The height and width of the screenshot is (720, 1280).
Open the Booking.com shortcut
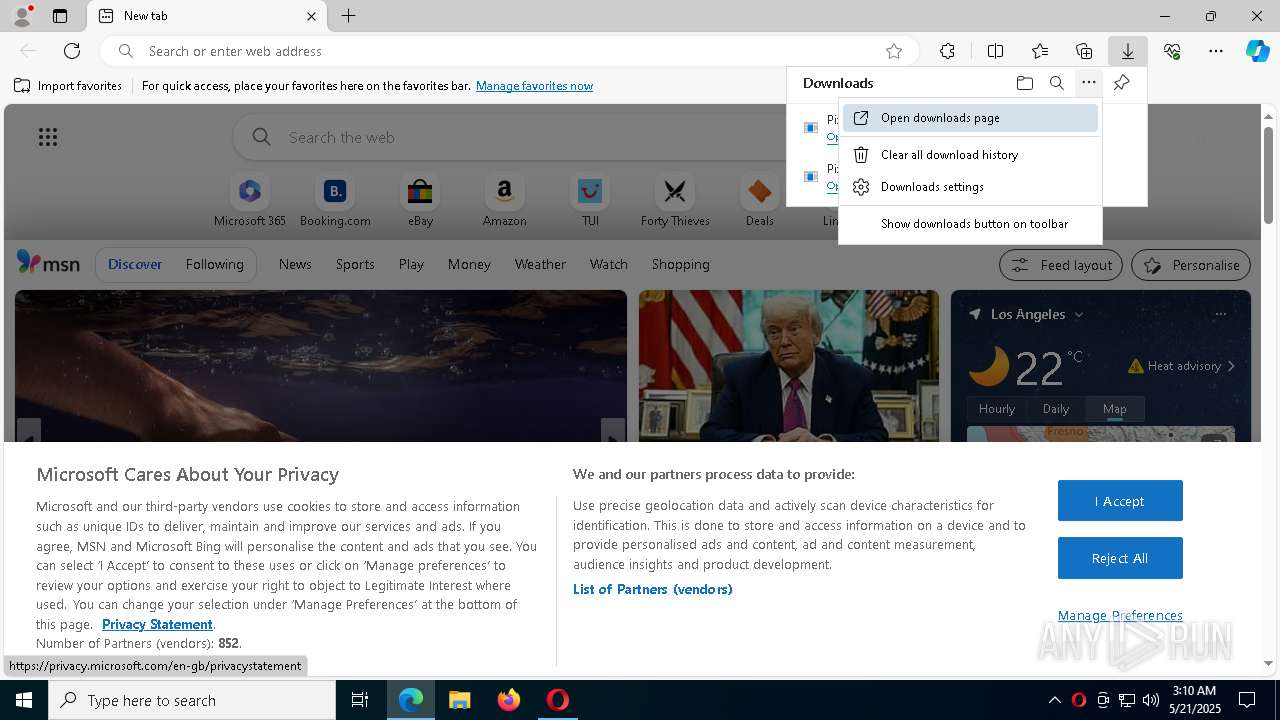coord(335,200)
